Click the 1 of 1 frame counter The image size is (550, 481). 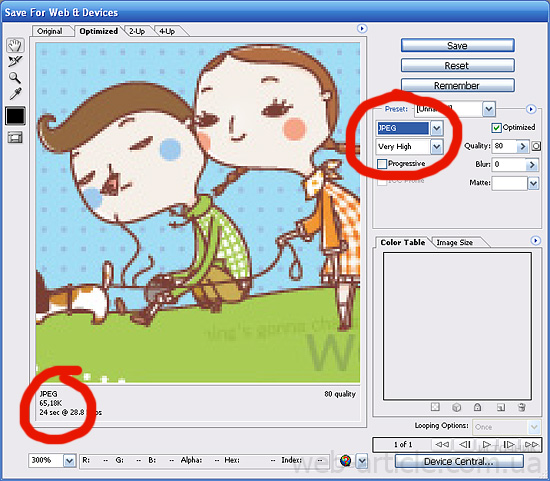[x=403, y=445]
